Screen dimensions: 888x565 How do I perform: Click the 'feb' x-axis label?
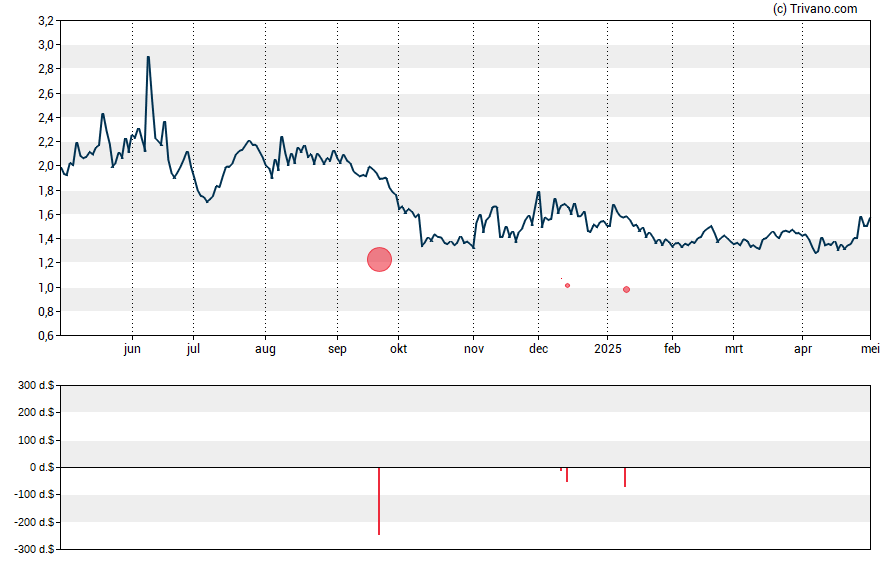coord(672,349)
